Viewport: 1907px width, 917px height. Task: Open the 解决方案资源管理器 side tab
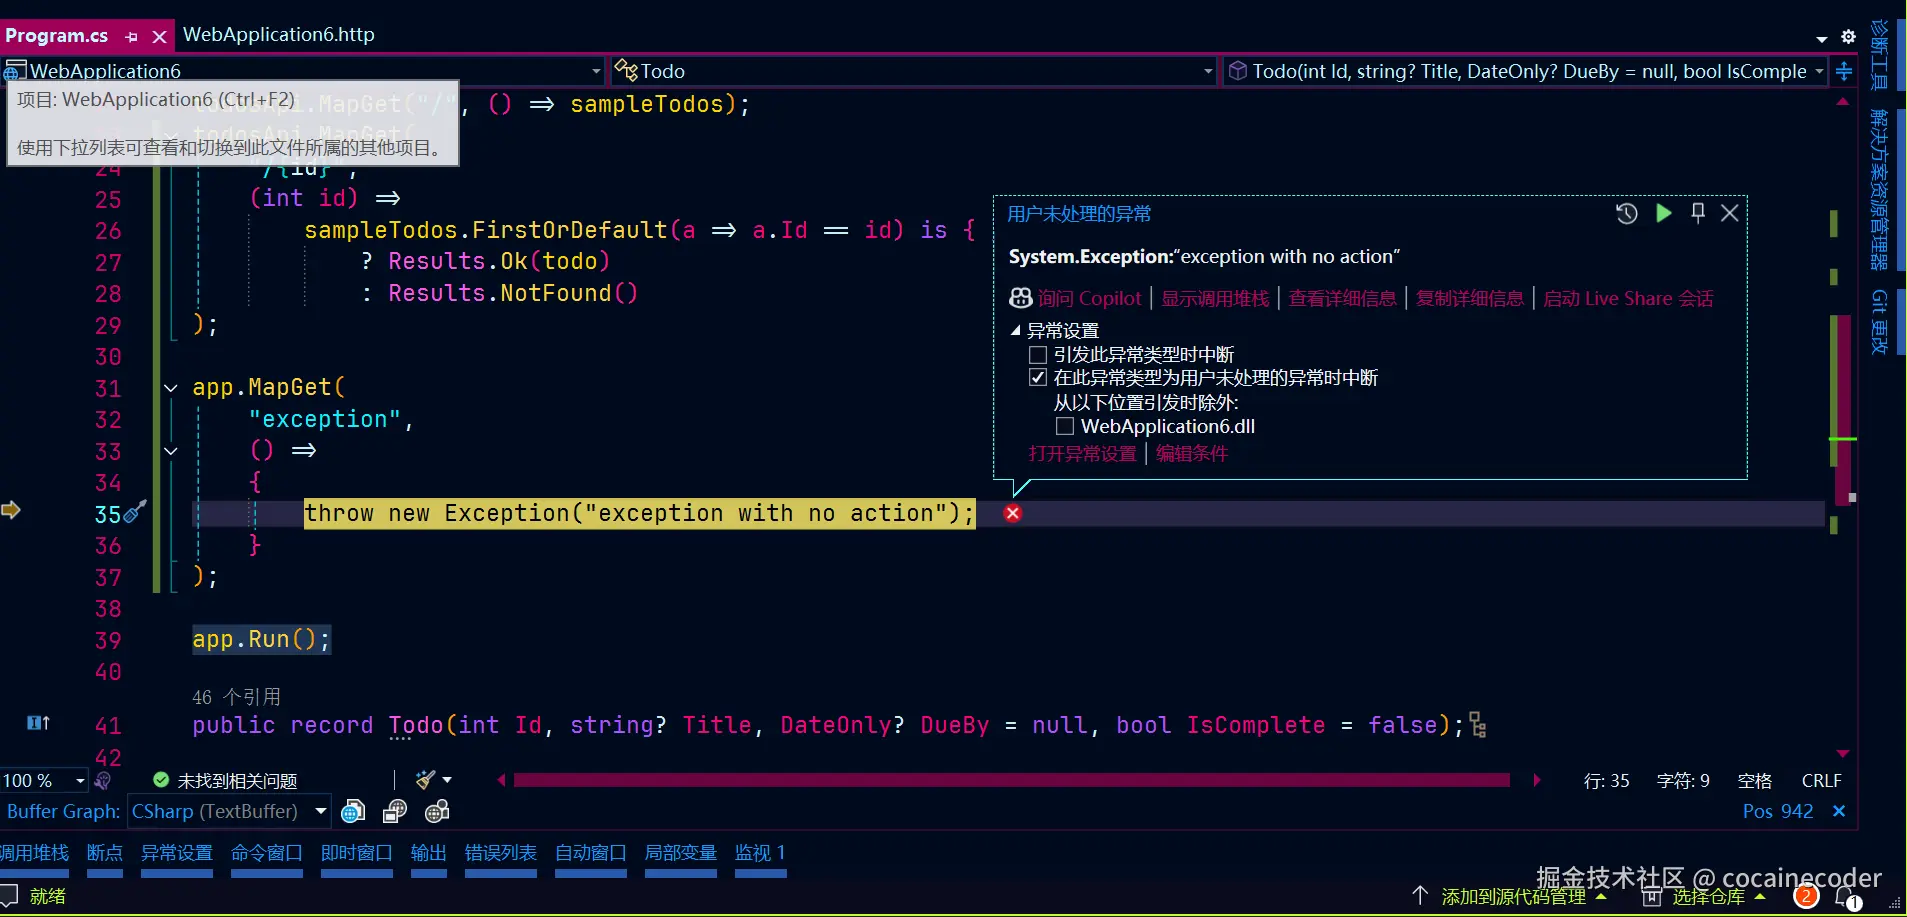(1880, 190)
